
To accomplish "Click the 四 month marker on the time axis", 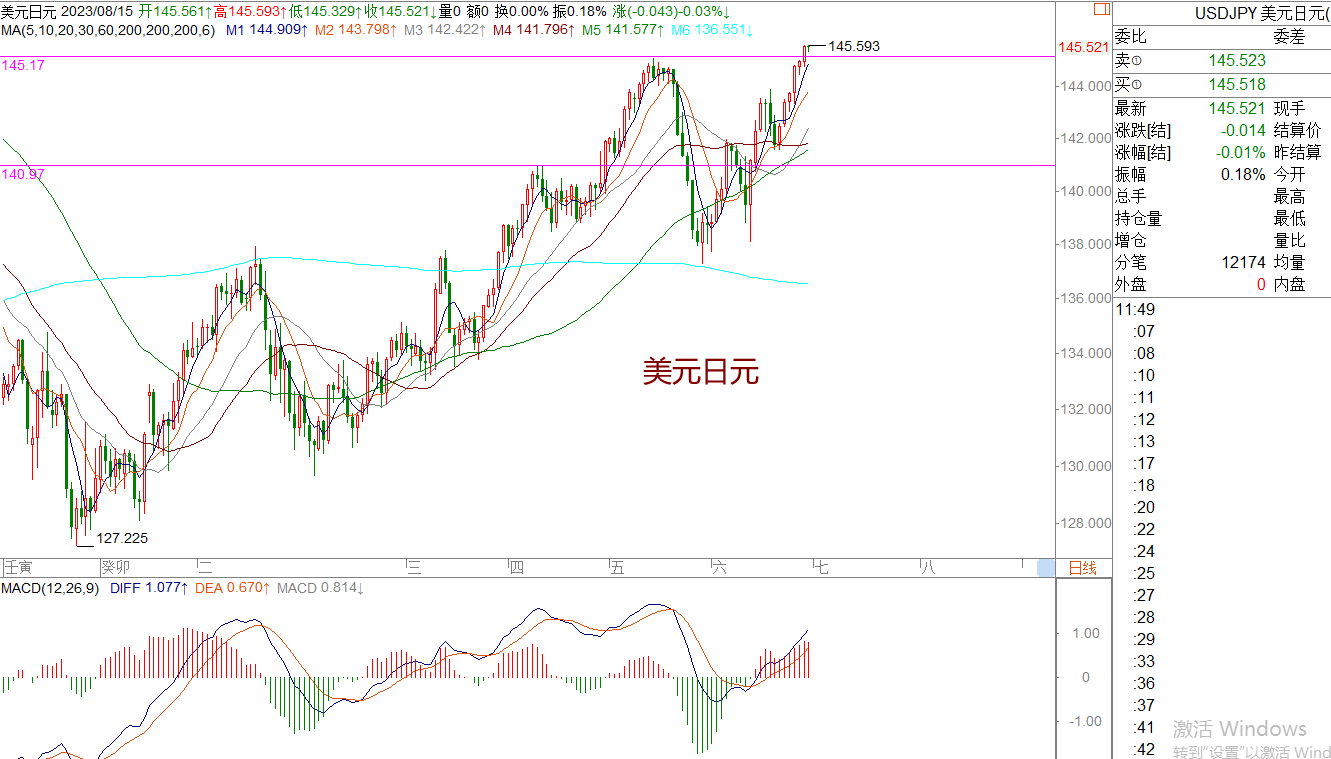I will pyautogui.click(x=517, y=568).
